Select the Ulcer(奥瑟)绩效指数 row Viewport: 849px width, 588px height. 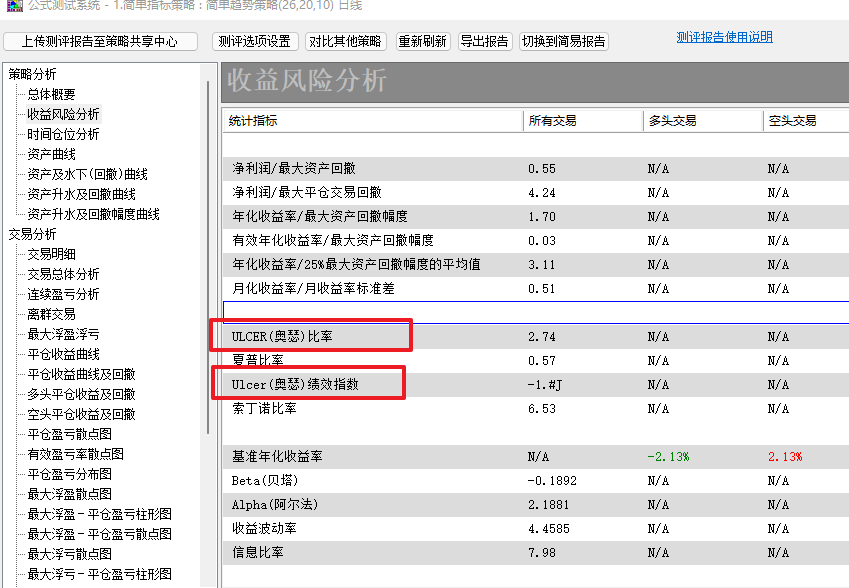536,384
